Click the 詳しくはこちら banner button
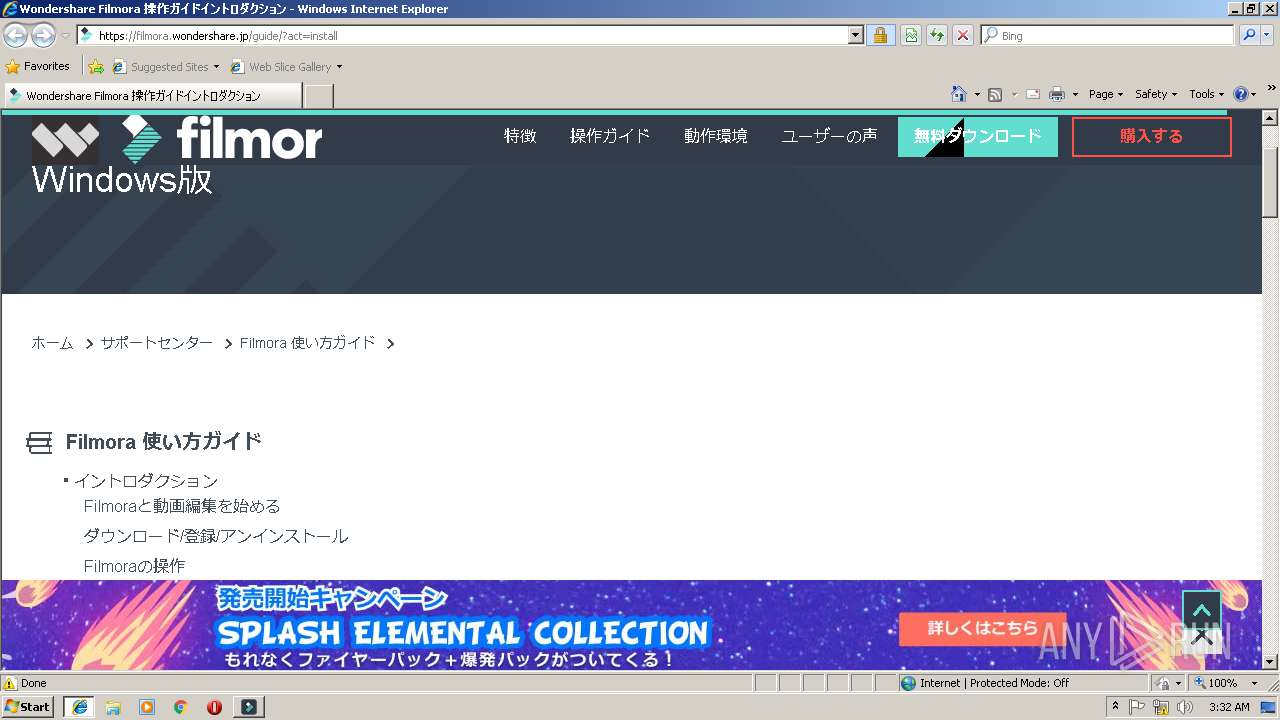This screenshot has height=720, width=1280. (x=982, y=629)
